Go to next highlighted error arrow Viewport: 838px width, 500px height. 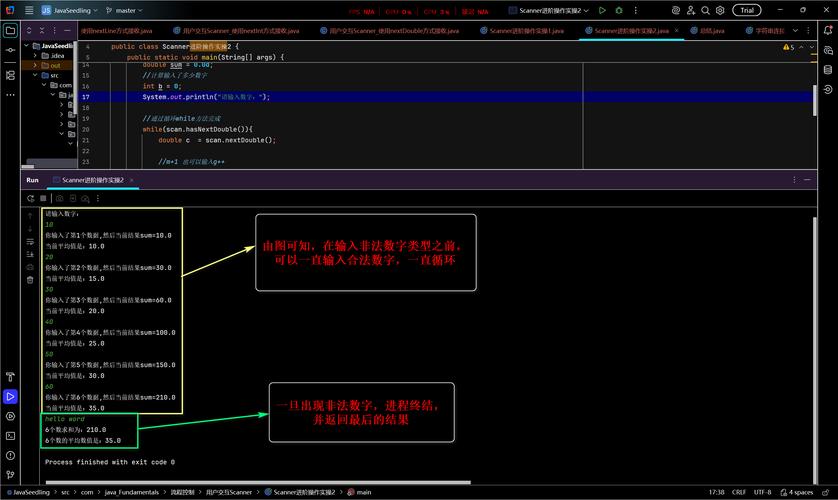tap(812, 47)
